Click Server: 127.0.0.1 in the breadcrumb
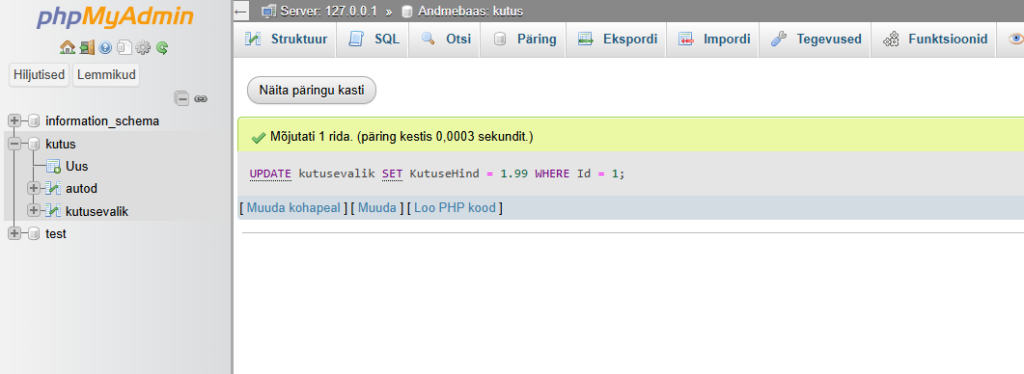 coord(328,11)
